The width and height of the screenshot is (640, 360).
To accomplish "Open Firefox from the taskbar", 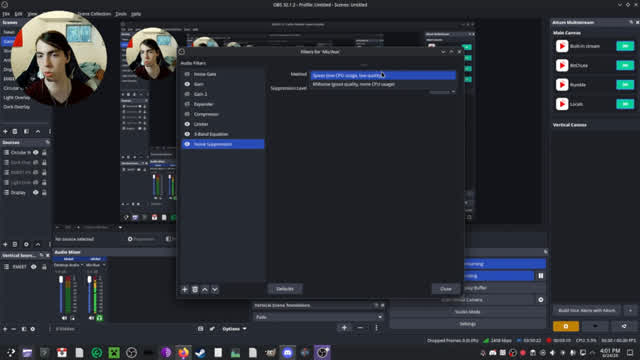I will [183, 352].
